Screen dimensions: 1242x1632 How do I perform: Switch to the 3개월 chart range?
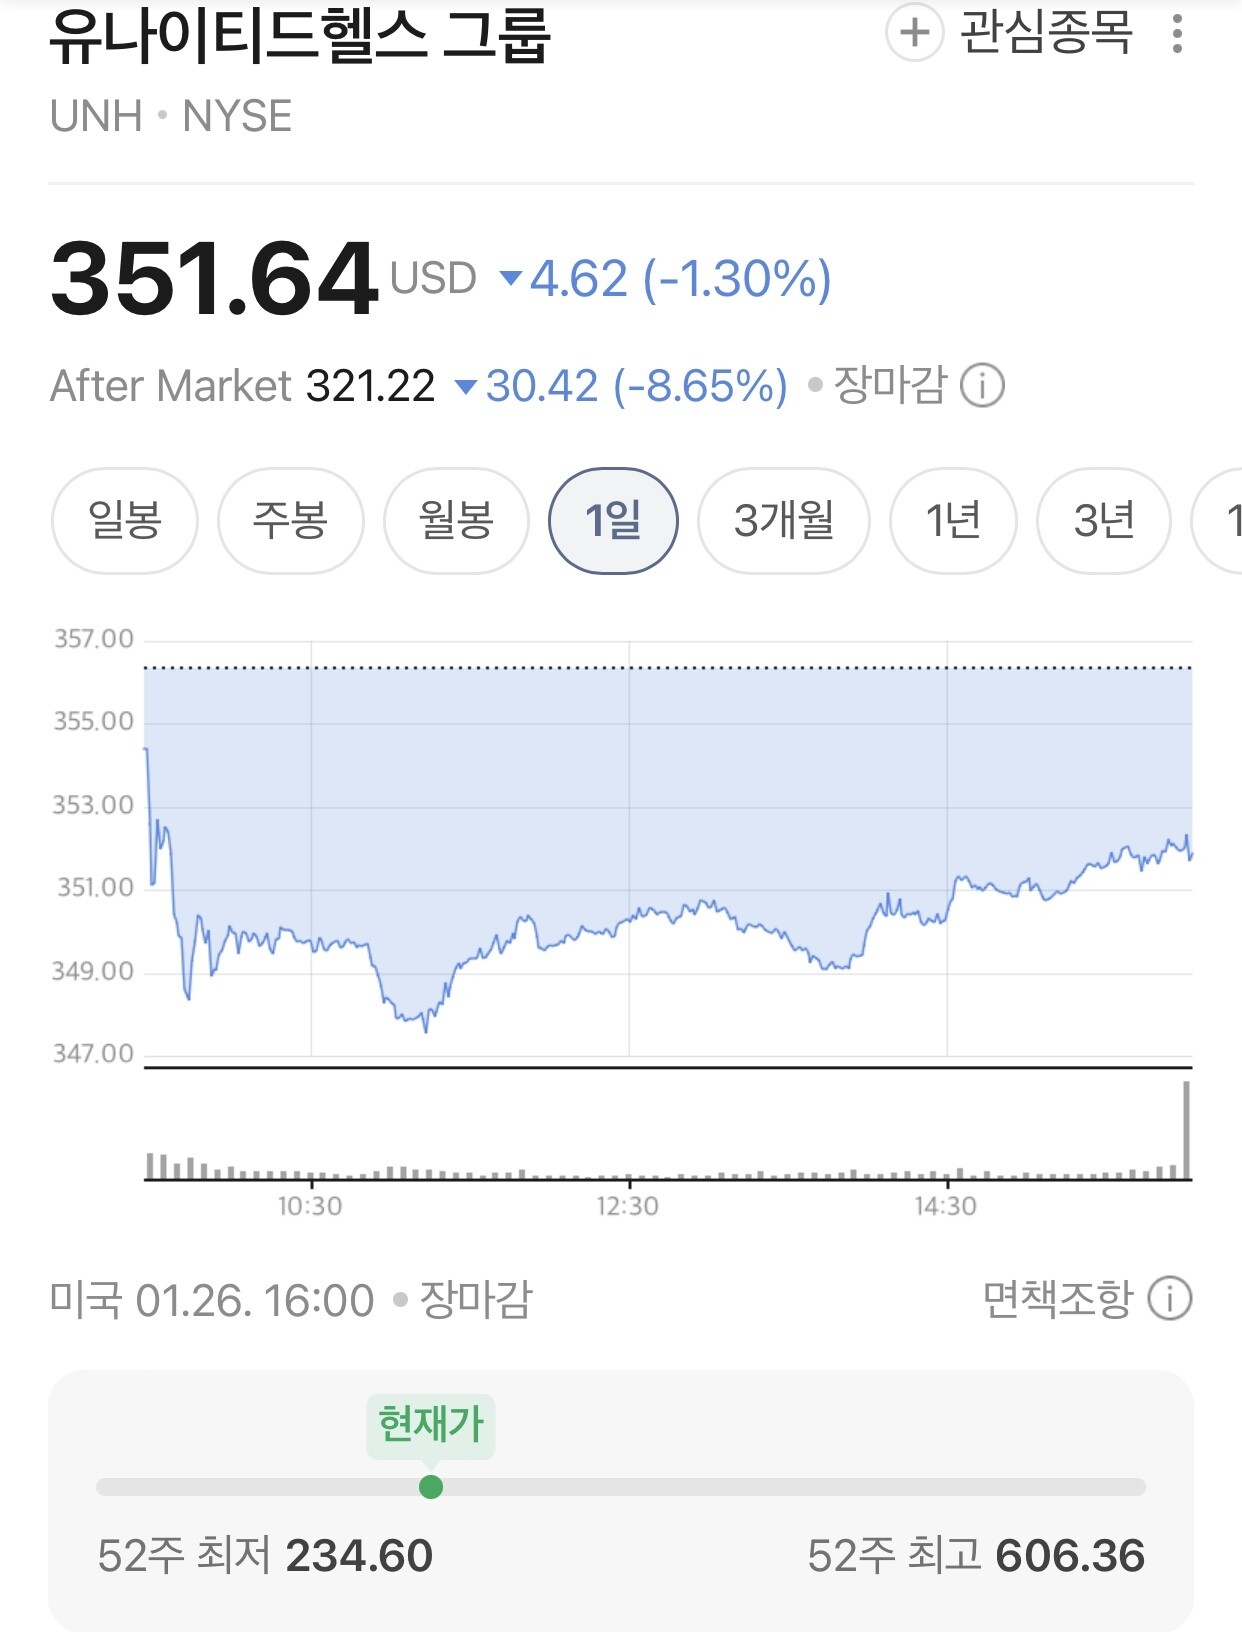point(784,521)
